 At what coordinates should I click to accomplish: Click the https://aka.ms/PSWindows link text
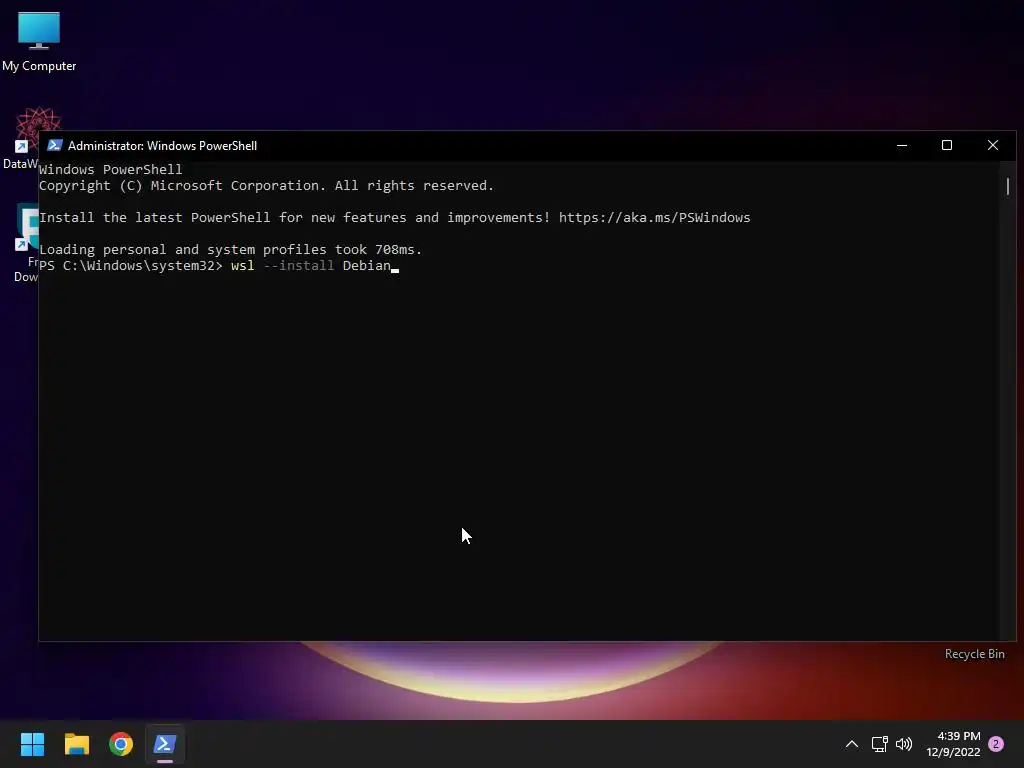tap(654, 217)
